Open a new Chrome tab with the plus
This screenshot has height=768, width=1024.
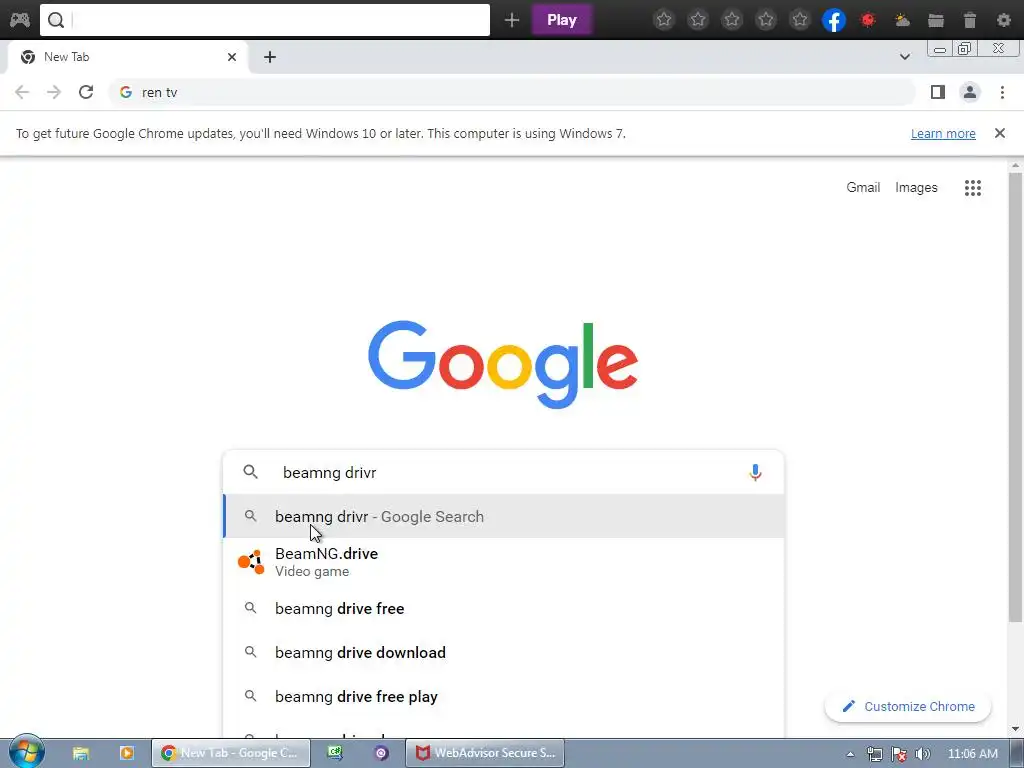click(x=270, y=57)
